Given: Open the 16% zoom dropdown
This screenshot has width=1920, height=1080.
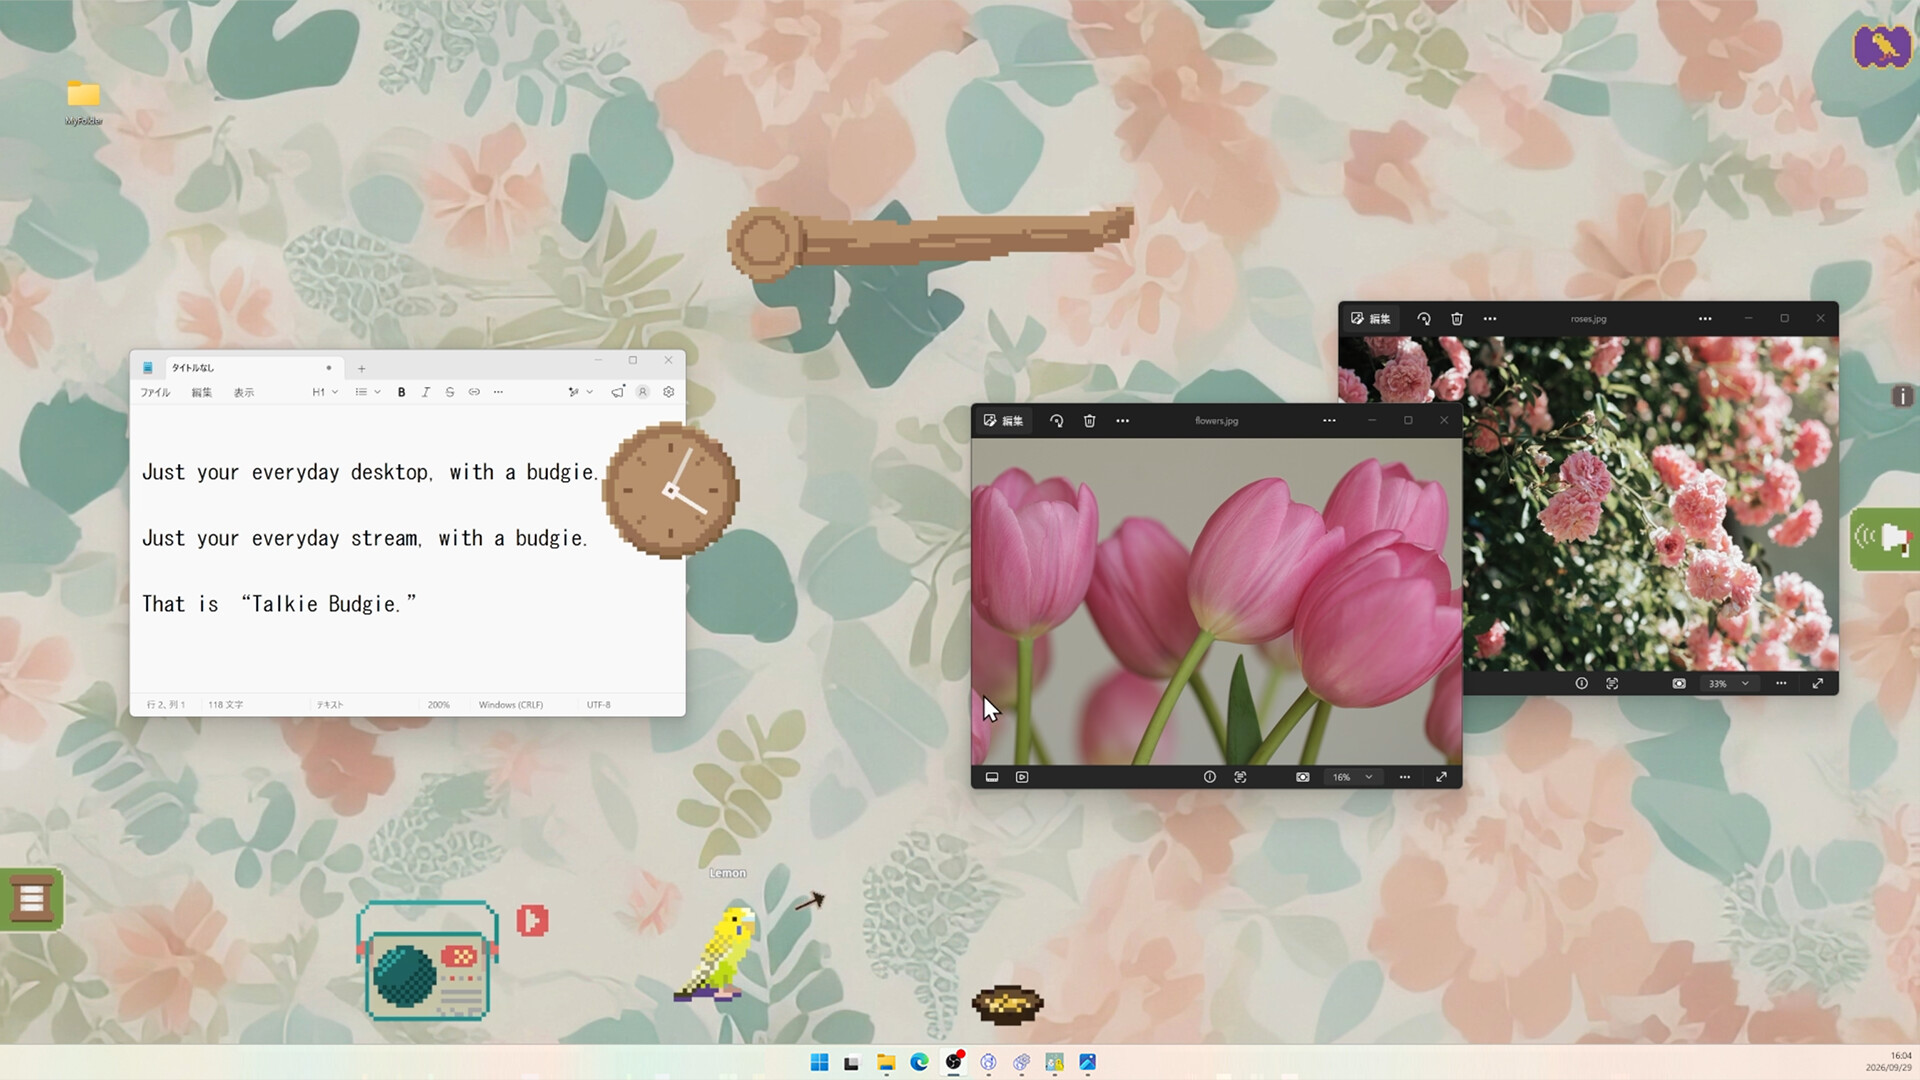Looking at the screenshot, I should click(x=1352, y=777).
